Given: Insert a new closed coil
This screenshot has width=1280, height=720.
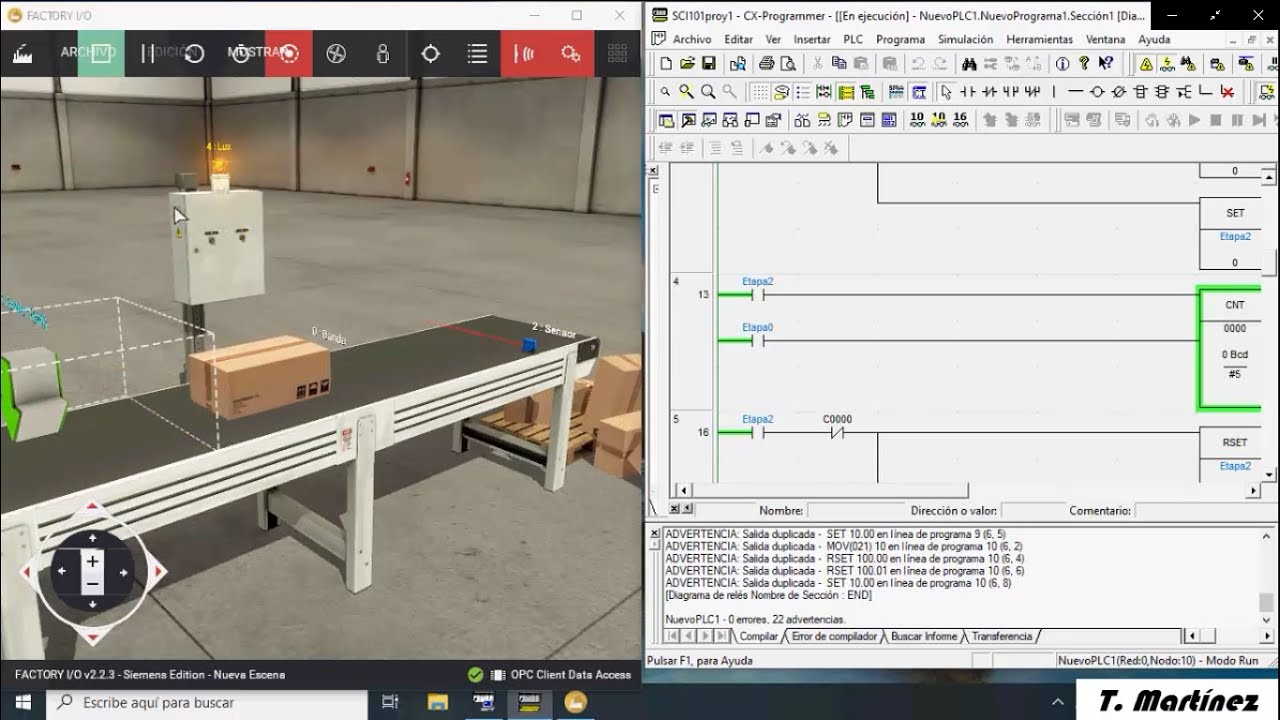Looking at the screenshot, I should 1119,92.
